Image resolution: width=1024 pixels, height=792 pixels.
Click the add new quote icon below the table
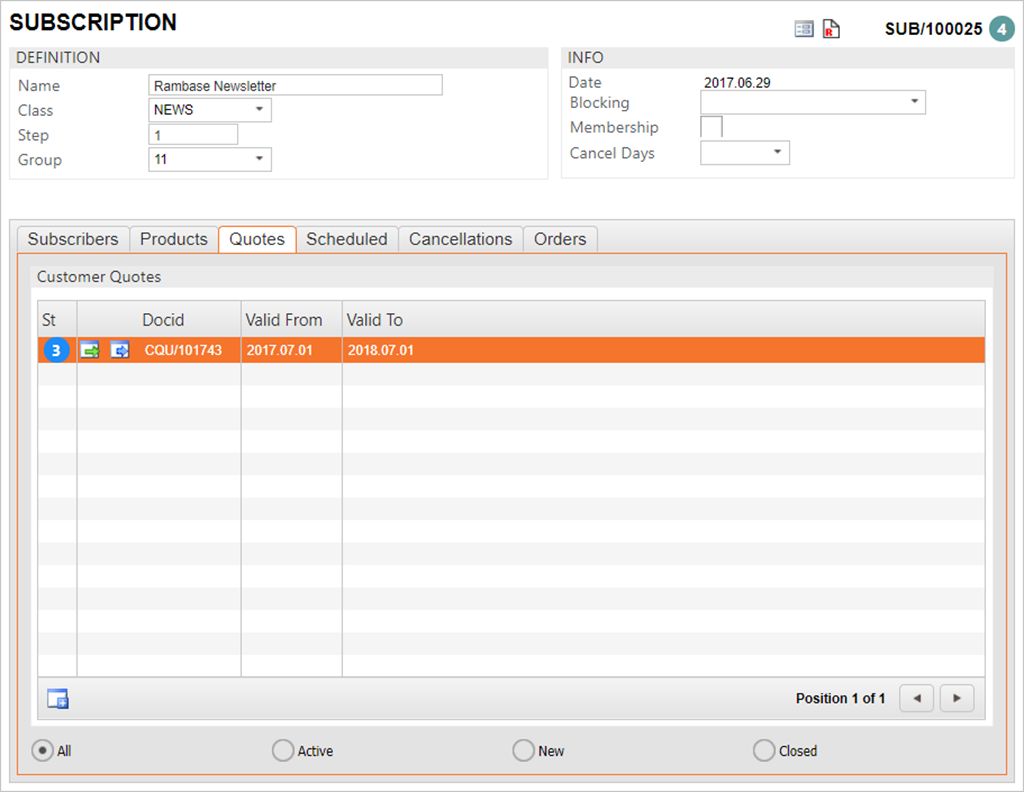(58, 699)
